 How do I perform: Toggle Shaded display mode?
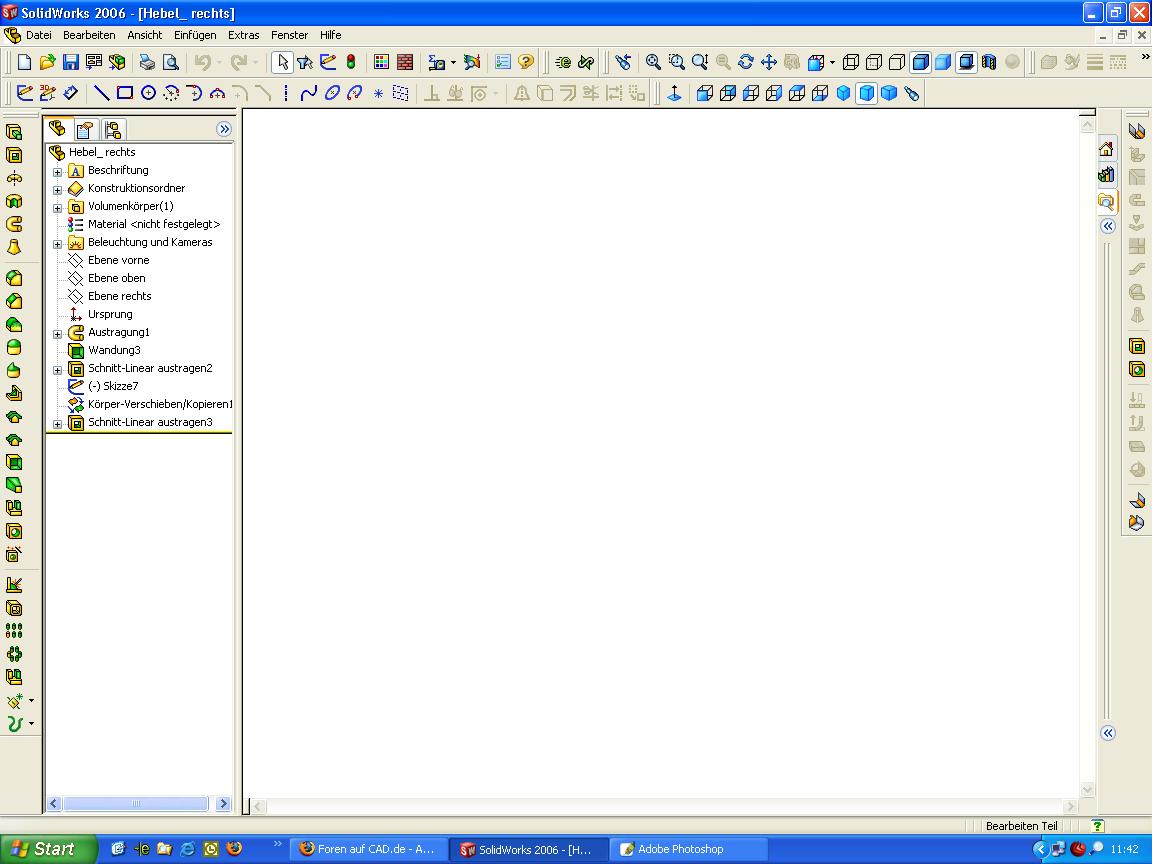[943, 62]
